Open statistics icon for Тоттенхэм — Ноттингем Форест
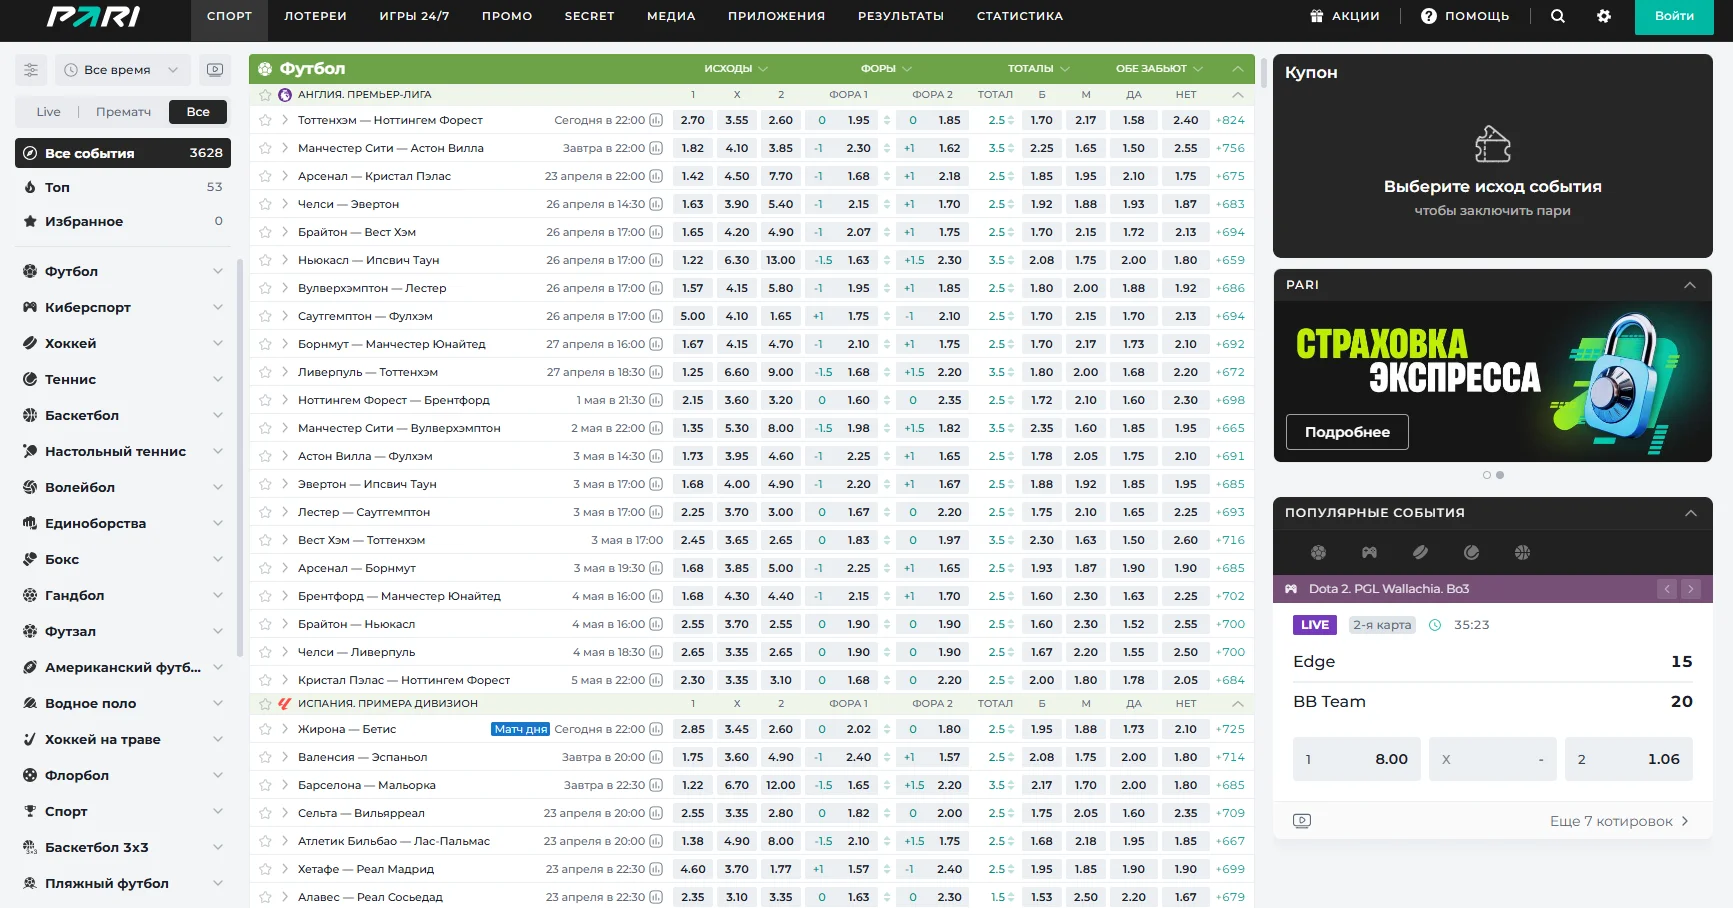The height and width of the screenshot is (908, 1733). [656, 120]
